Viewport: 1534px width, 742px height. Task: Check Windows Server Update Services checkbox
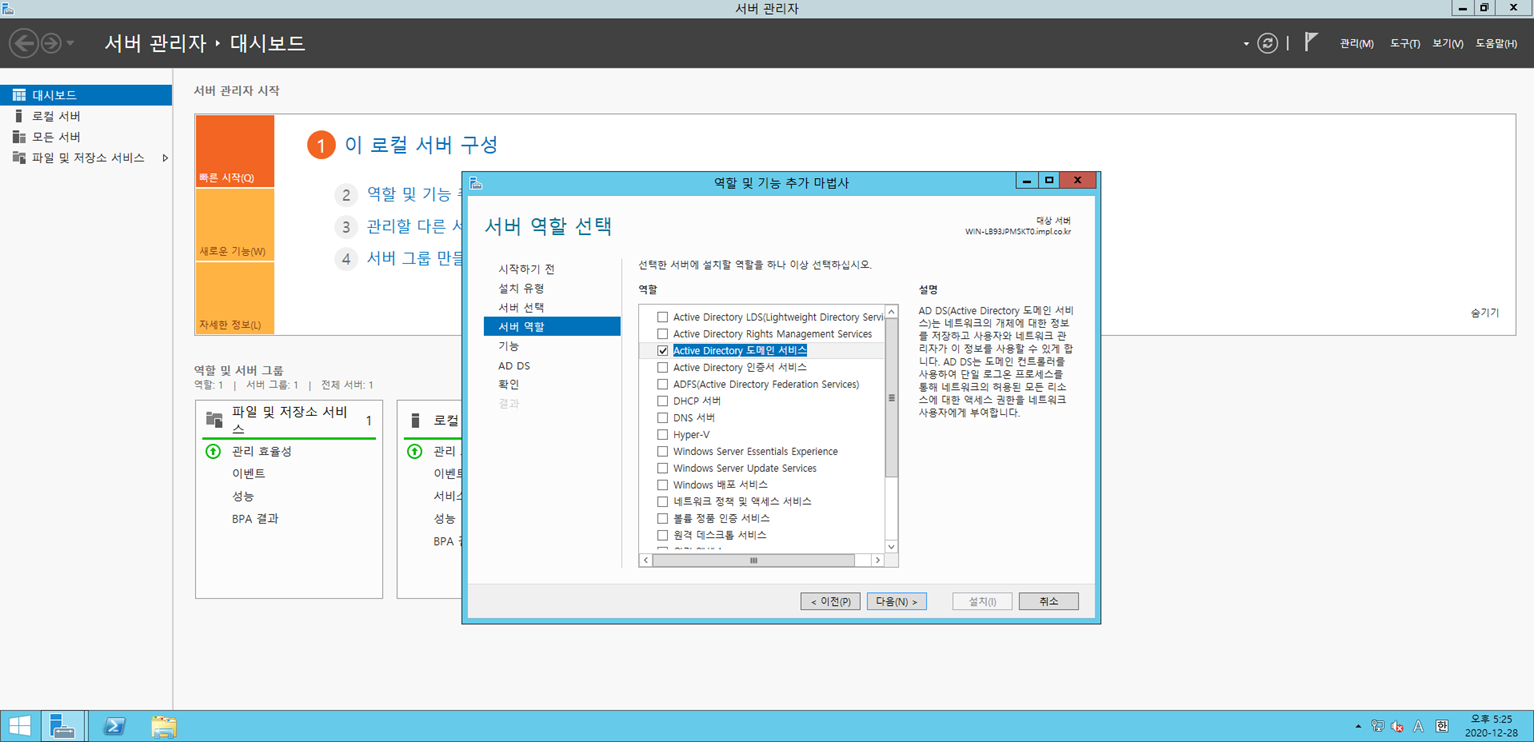662,468
